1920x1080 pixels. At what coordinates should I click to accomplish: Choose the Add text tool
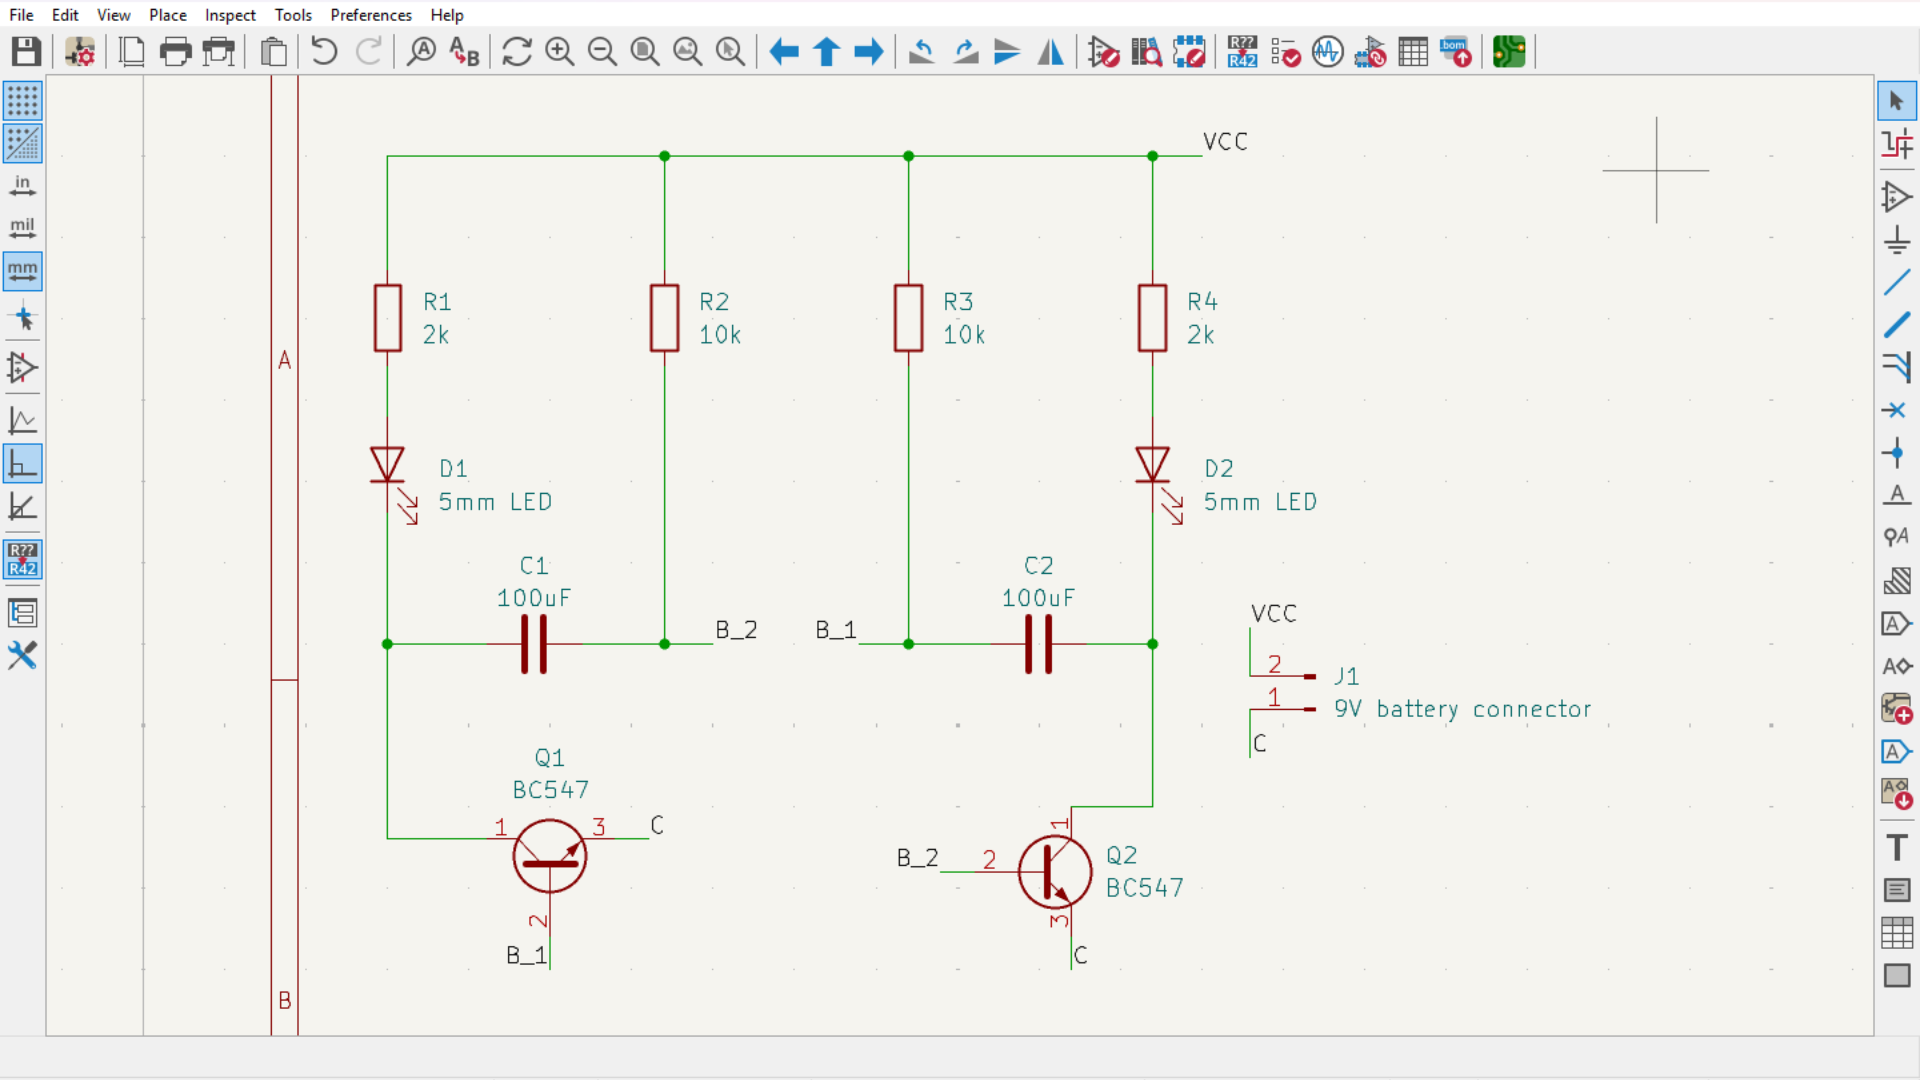tap(1896, 847)
